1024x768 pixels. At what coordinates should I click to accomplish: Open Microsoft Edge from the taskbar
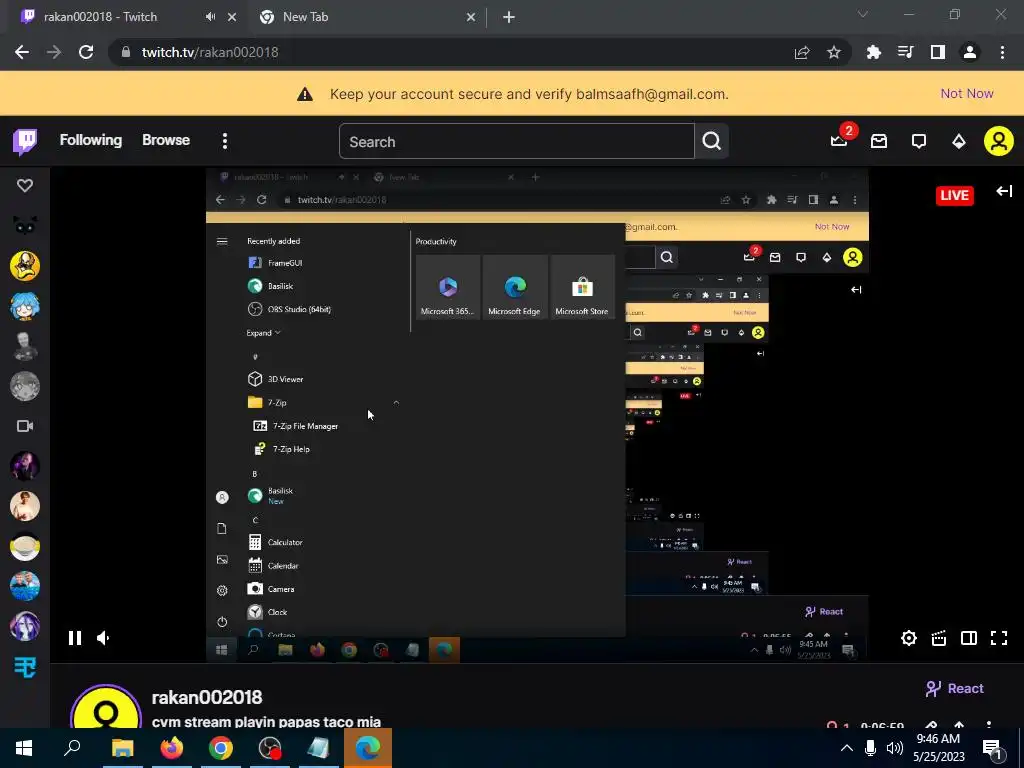pos(368,748)
